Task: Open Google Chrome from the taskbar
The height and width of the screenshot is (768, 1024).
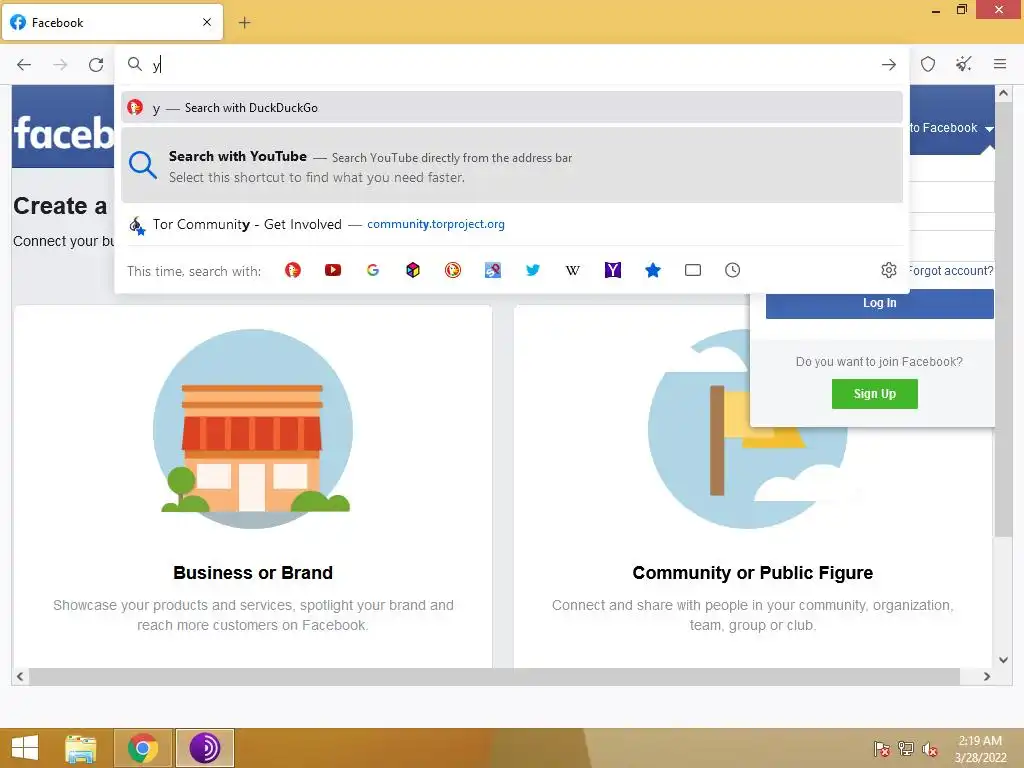Action: (143, 748)
